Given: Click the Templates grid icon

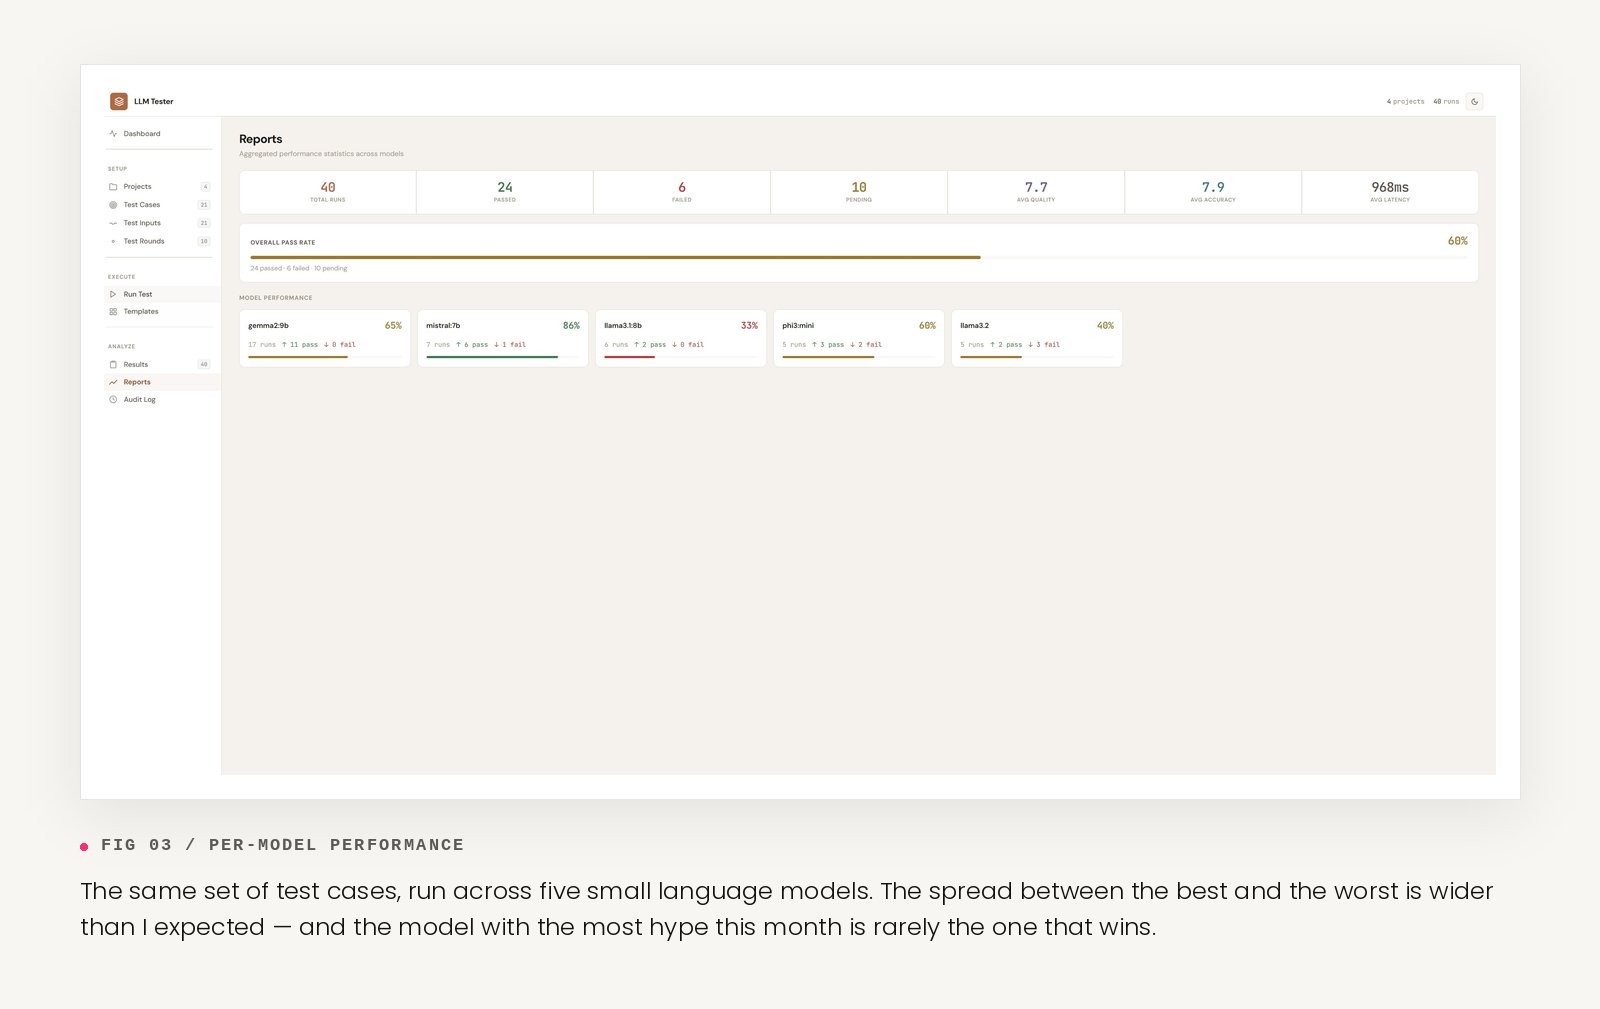Looking at the screenshot, I should (x=113, y=312).
